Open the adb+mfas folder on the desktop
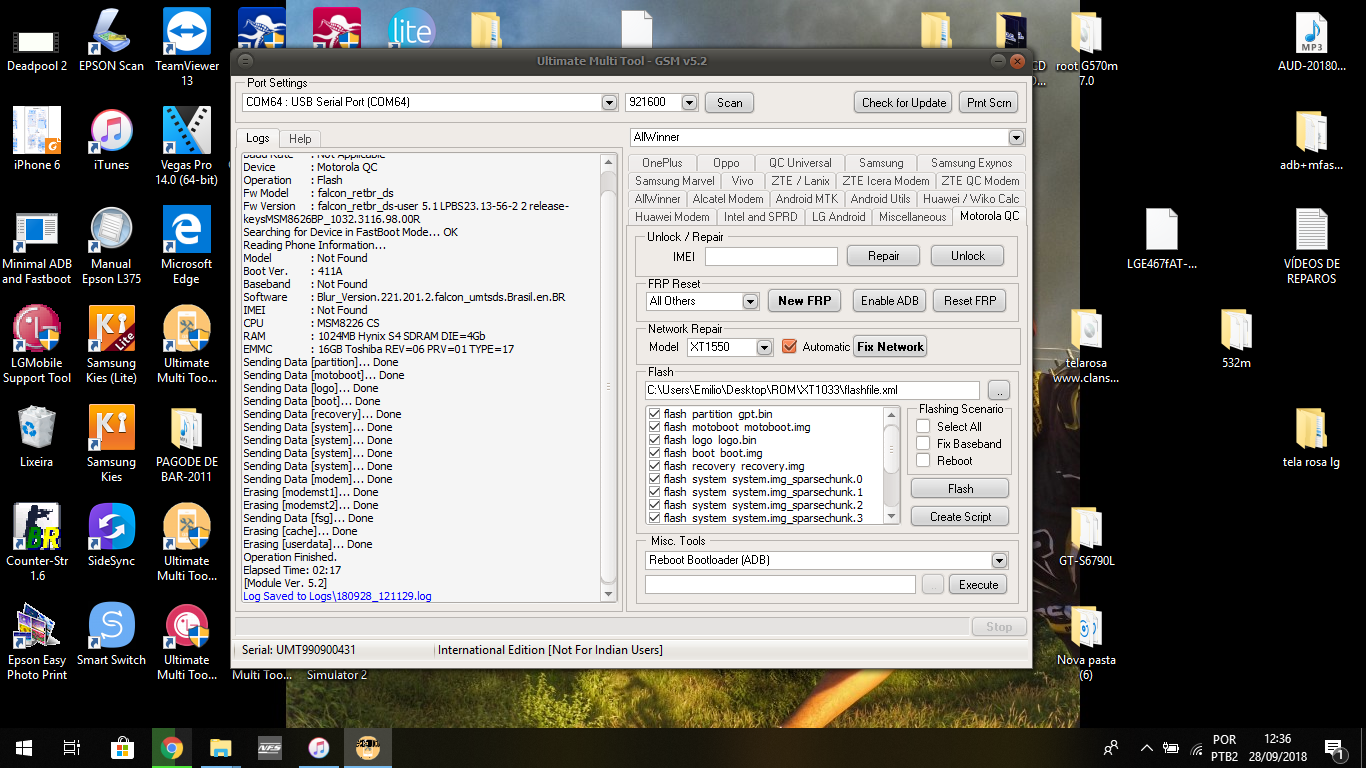The width and height of the screenshot is (1366, 768). tap(1311, 142)
